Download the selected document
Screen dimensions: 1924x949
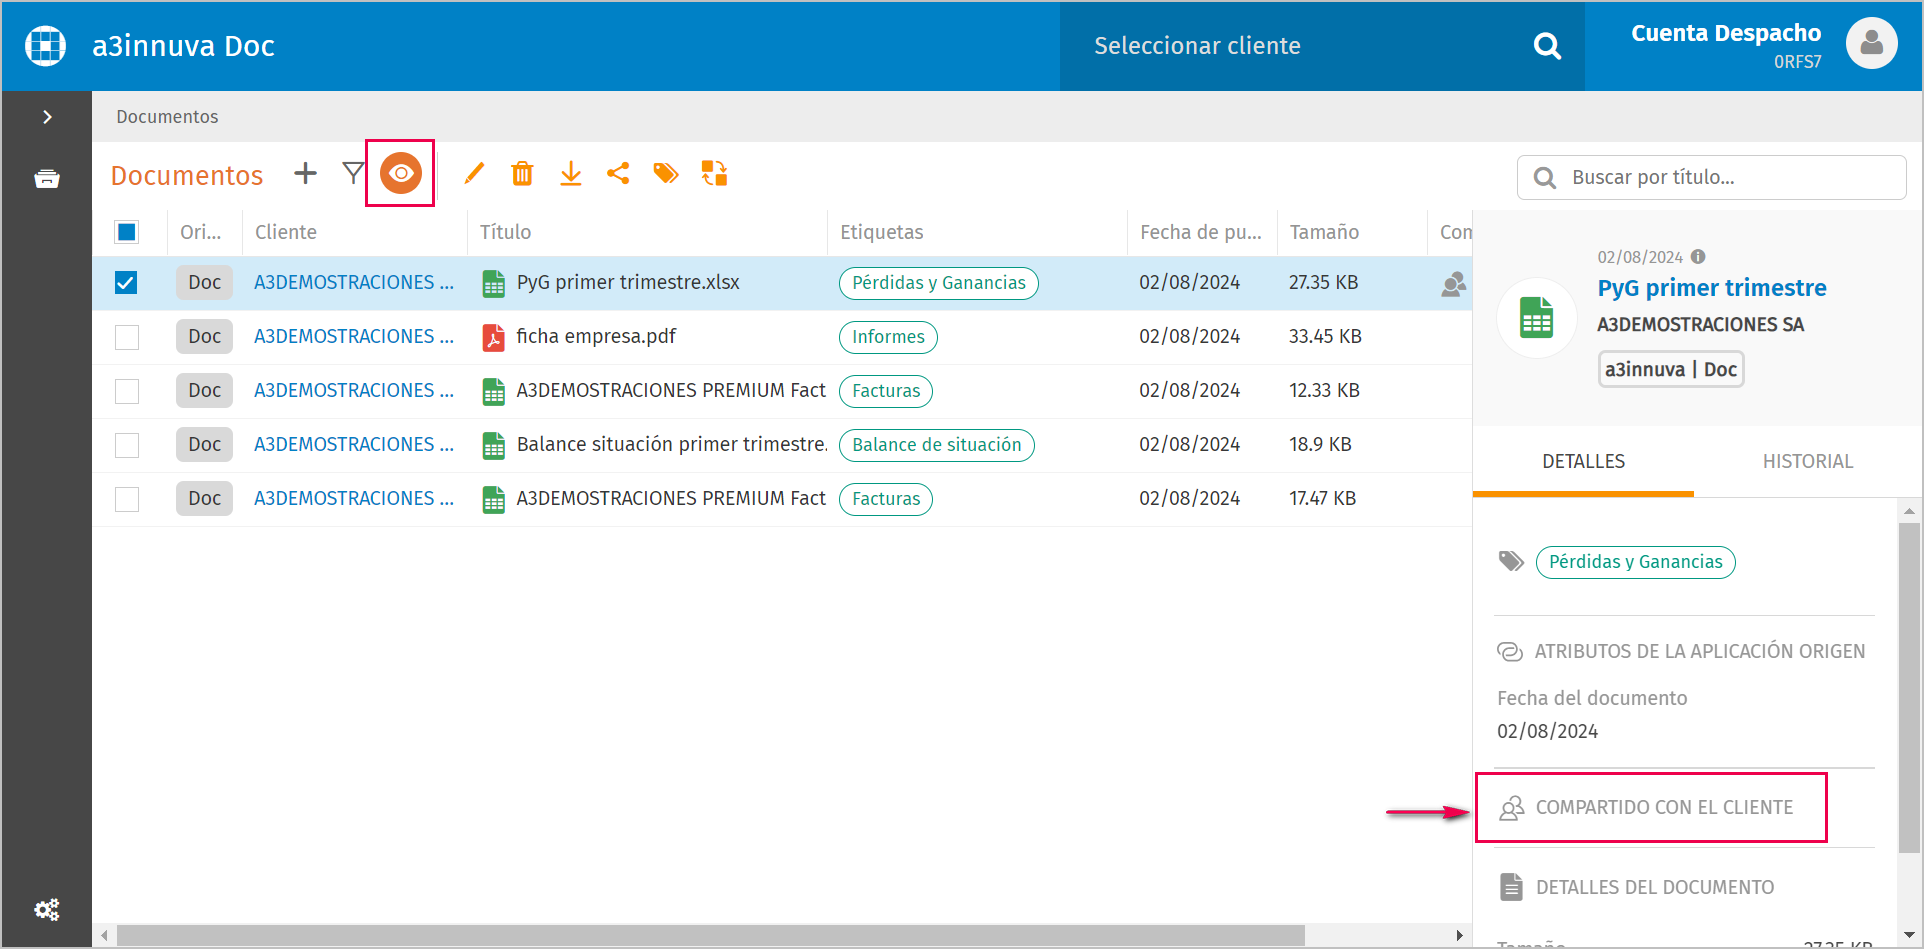point(570,173)
